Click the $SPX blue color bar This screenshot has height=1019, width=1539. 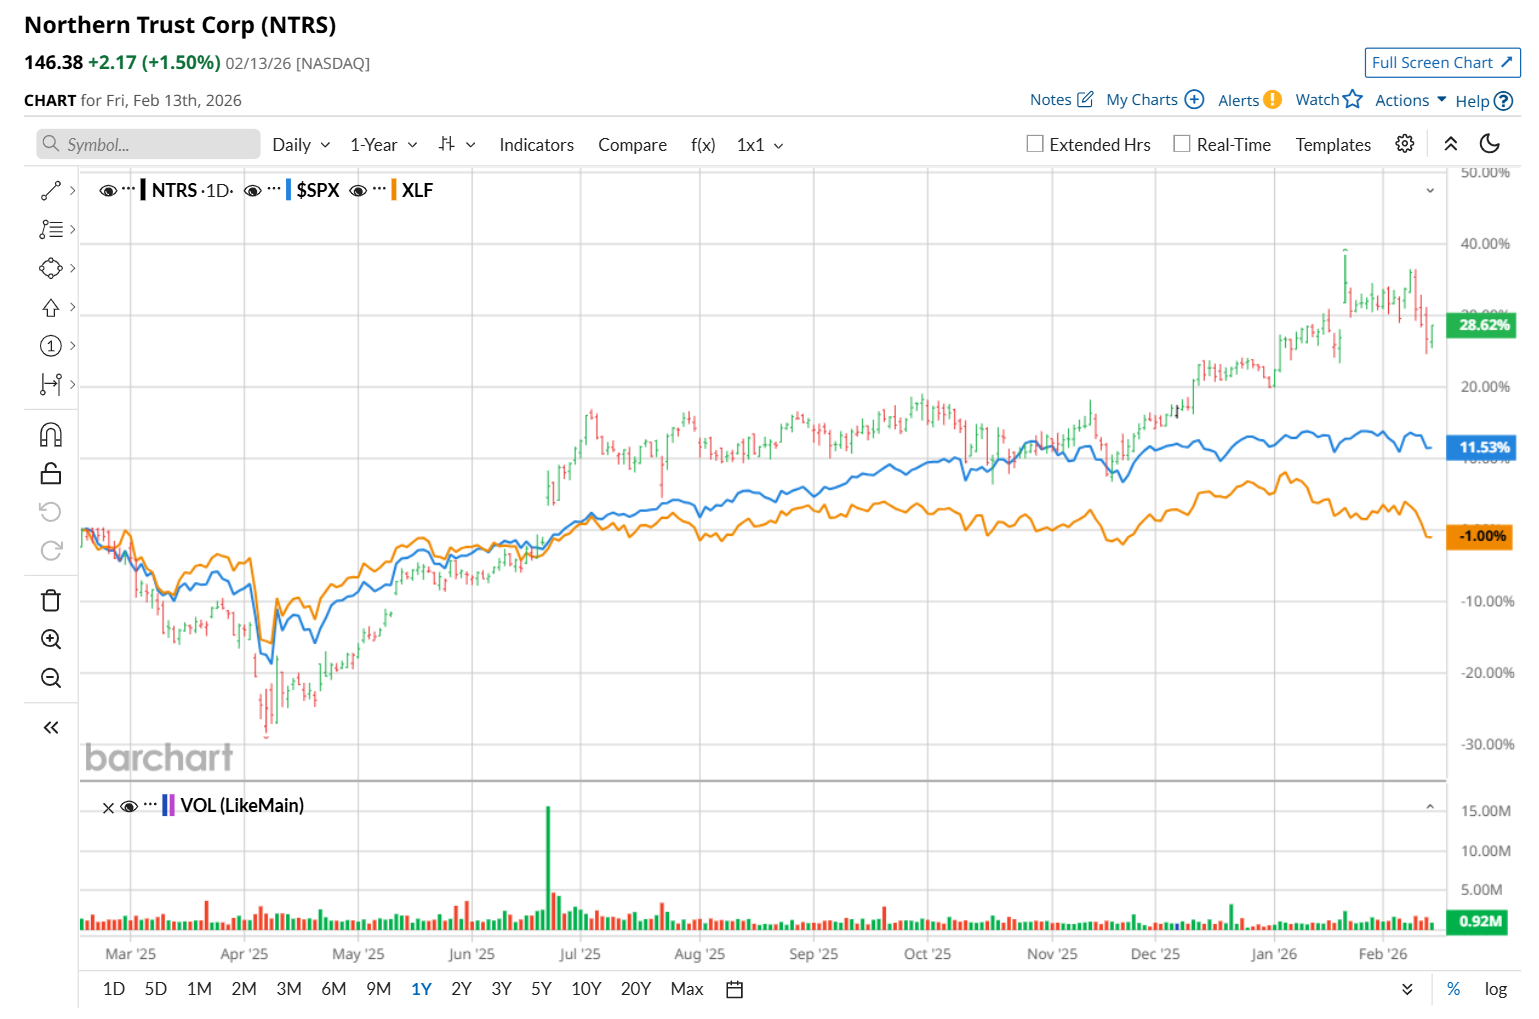[288, 190]
